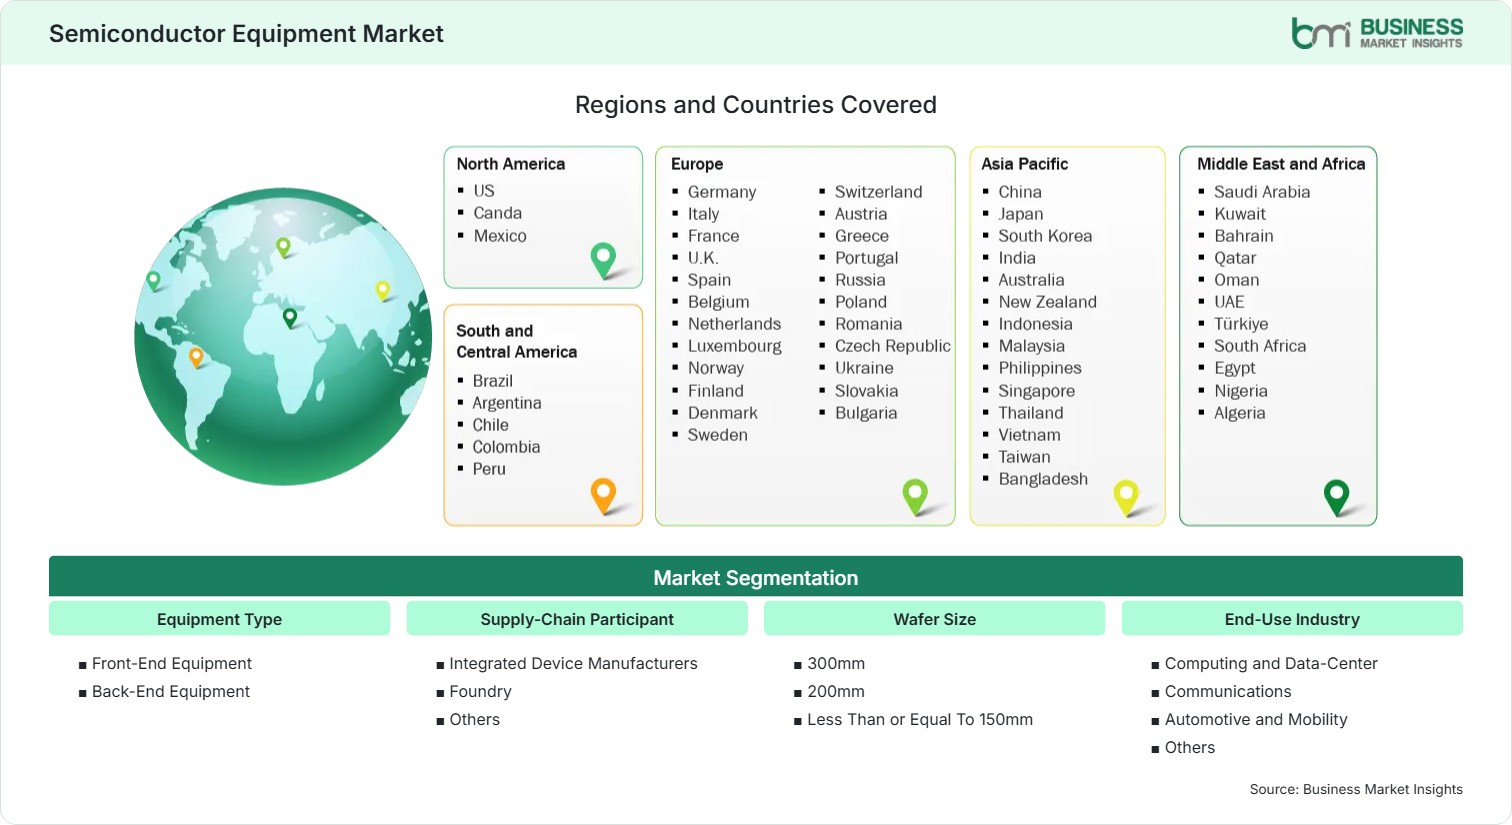Click the yellow pin in Asia Pacific card
The width and height of the screenshot is (1512, 825).
pyautogui.click(x=1126, y=497)
